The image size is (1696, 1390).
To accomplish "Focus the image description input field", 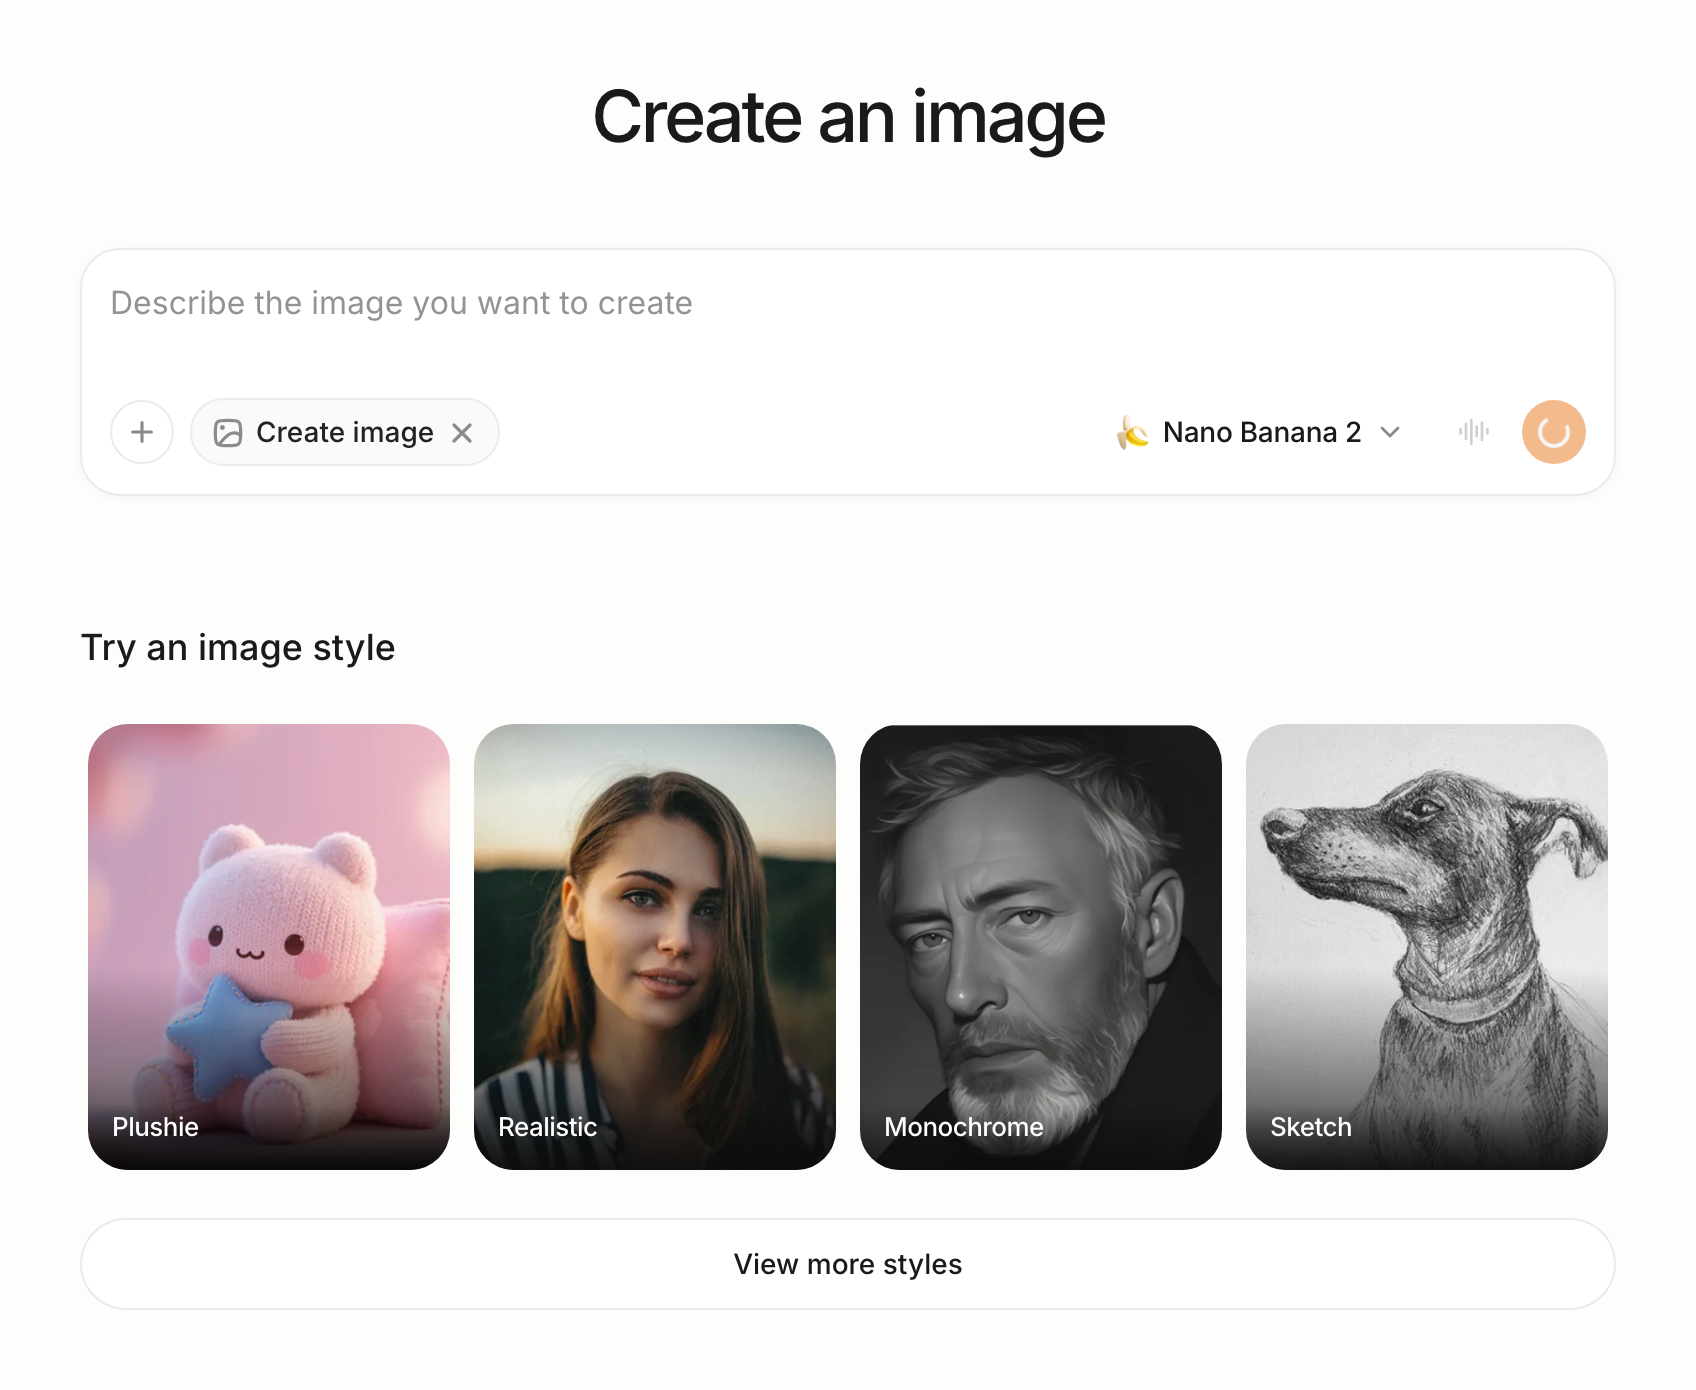I will 848,303.
